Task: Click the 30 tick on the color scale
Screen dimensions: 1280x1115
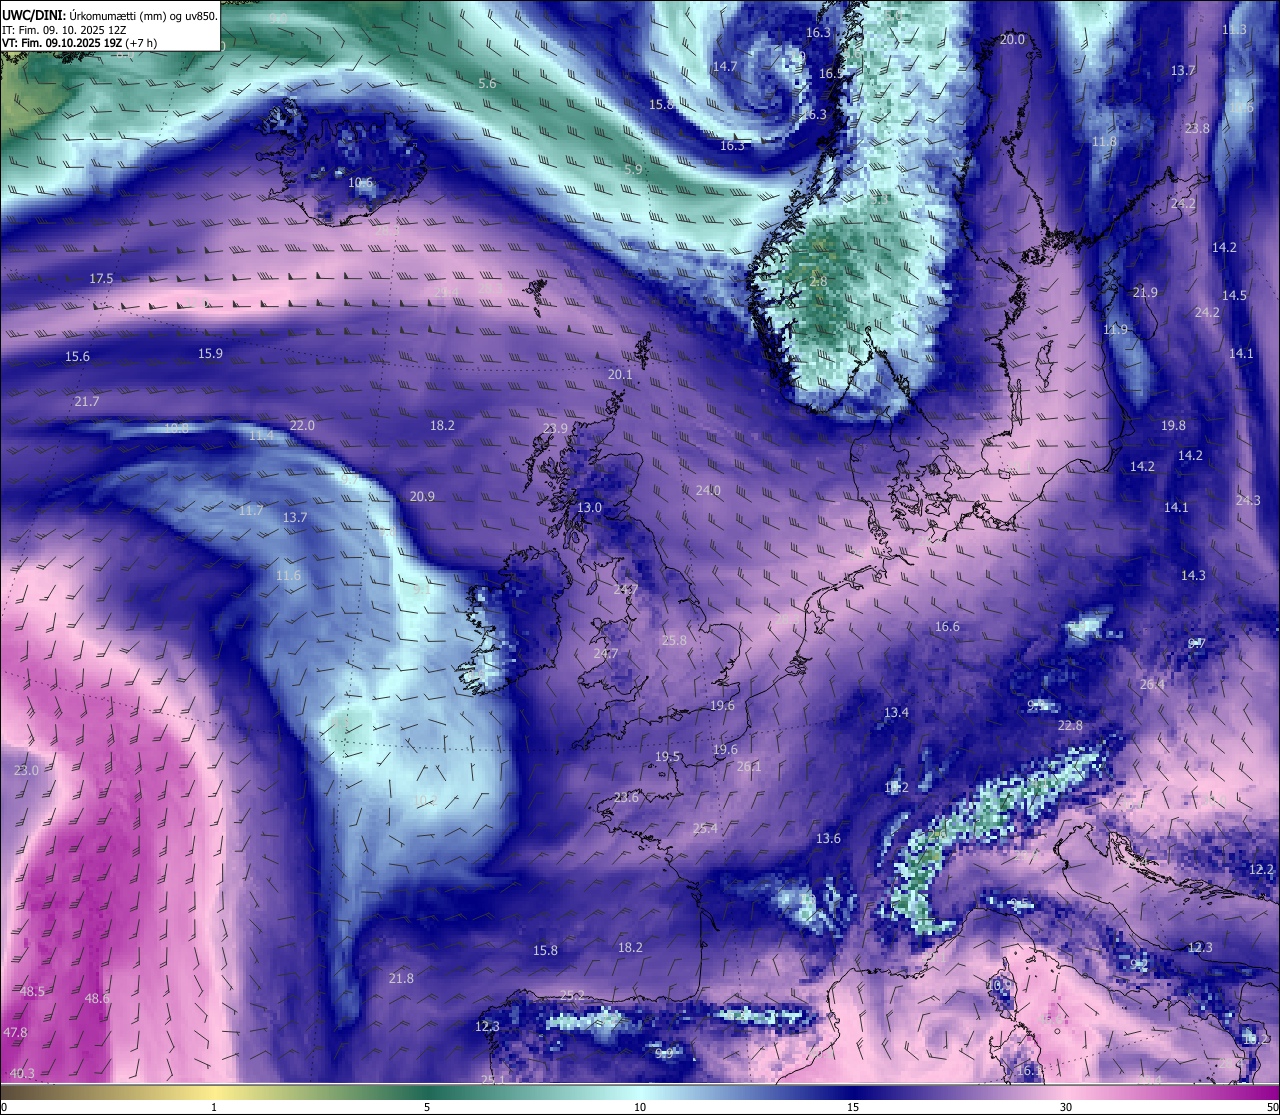Action: [1066, 1107]
